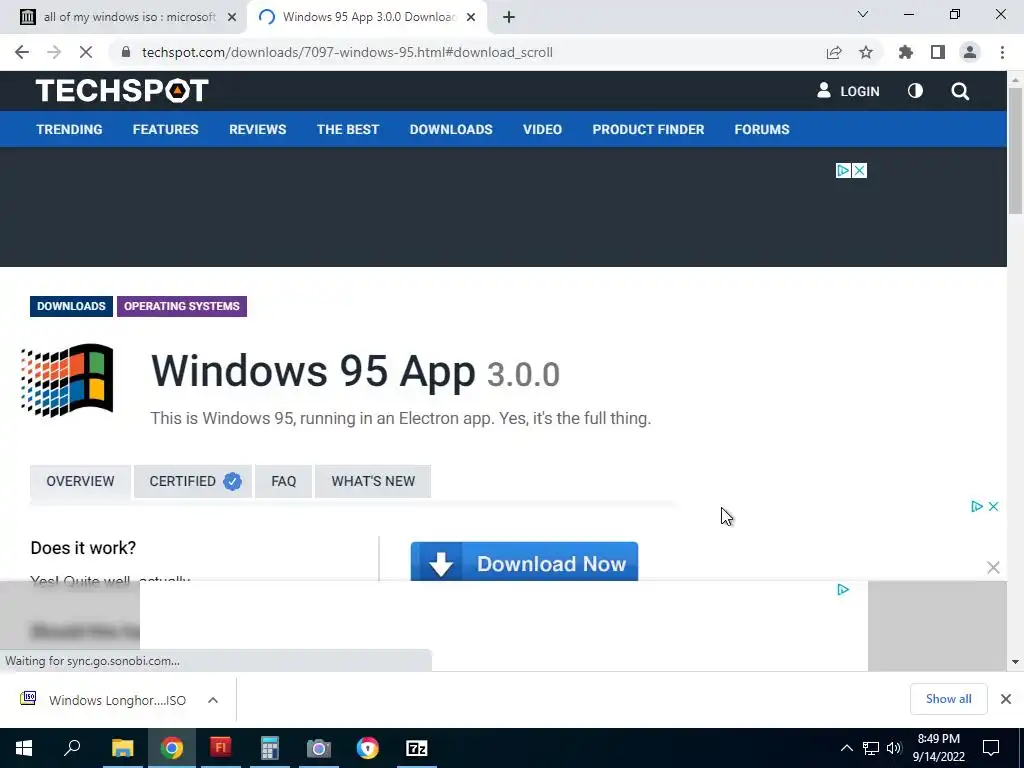The height and width of the screenshot is (768, 1024).
Task: Show hidden system tray icons
Action: point(846,748)
